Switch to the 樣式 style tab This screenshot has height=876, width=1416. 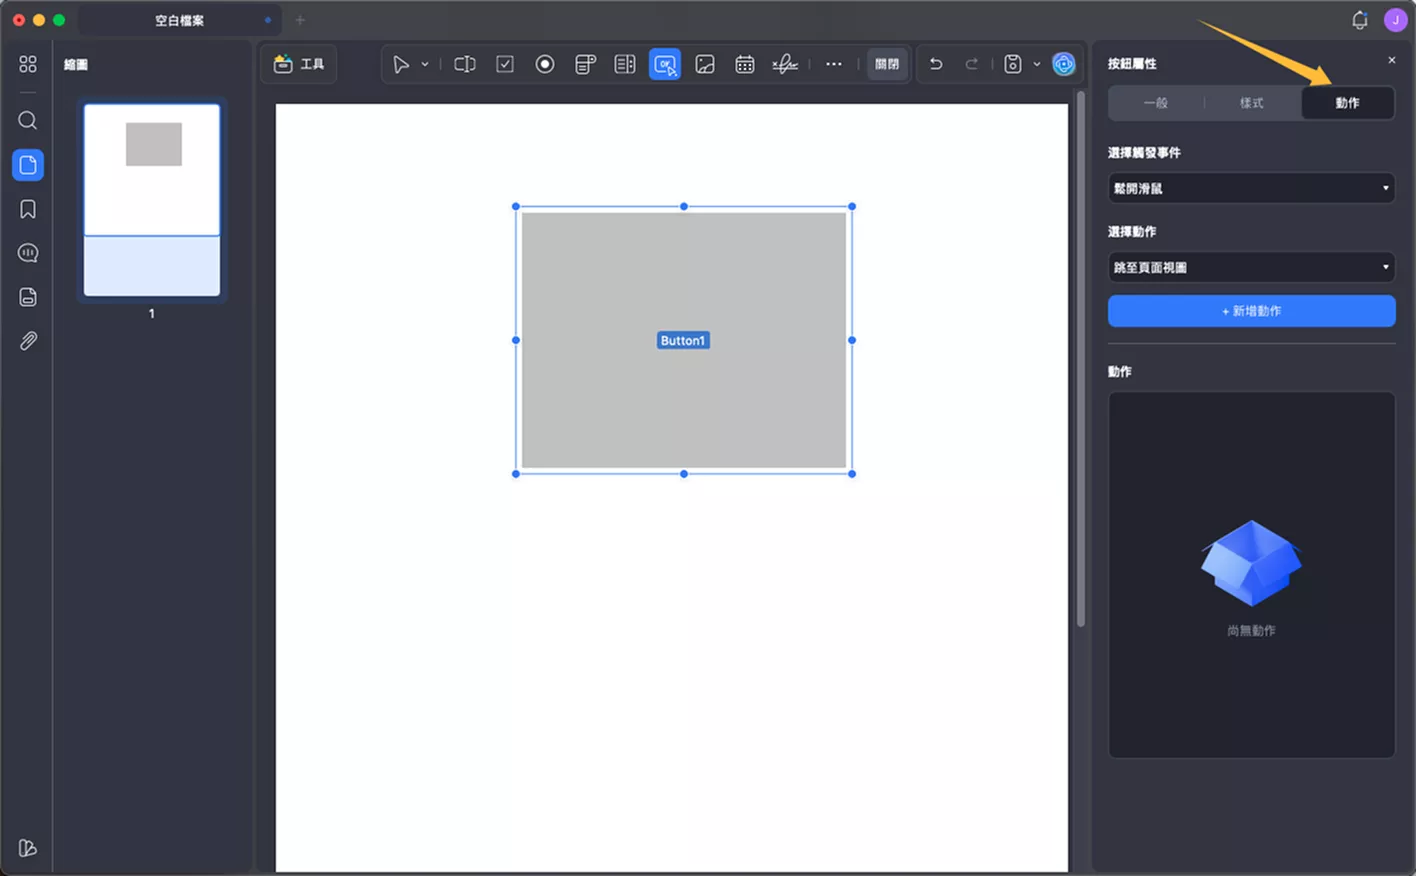pyautogui.click(x=1252, y=103)
